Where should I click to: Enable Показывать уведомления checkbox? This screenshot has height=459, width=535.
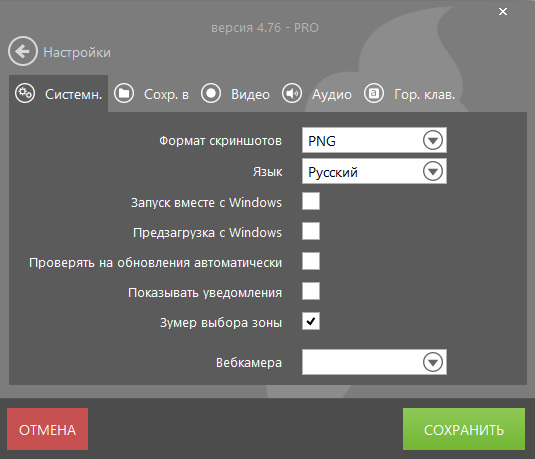click(x=311, y=291)
